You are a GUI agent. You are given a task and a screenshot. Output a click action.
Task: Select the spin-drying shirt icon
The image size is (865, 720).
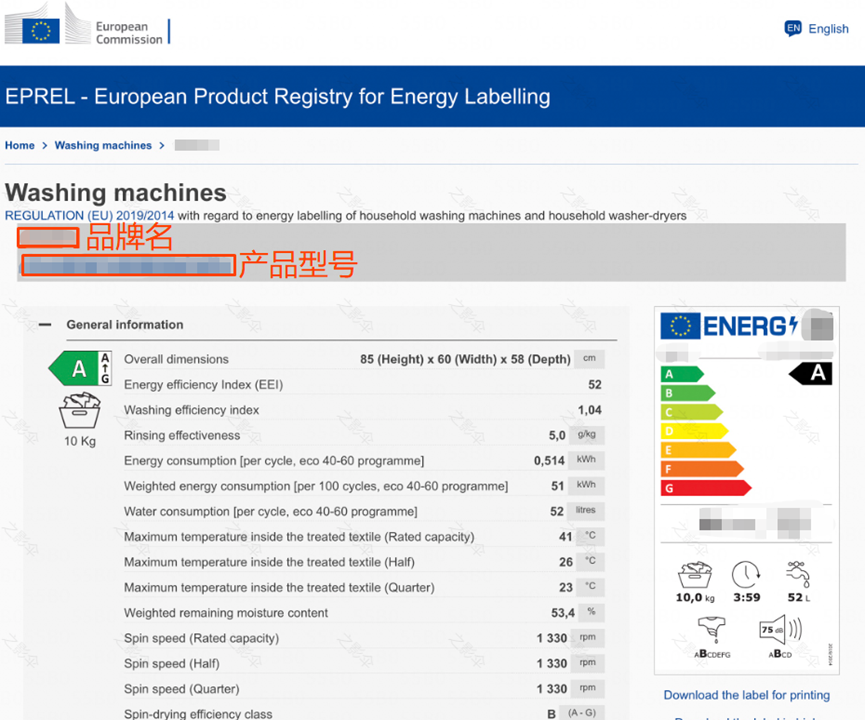(x=710, y=628)
